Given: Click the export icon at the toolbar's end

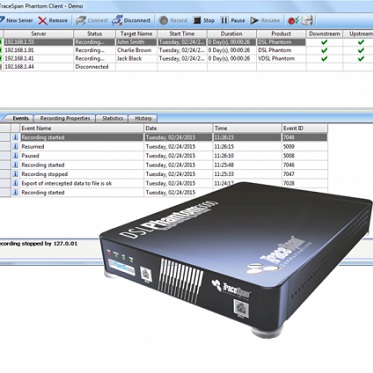Looking at the screenshot, I should [x=307, y=21].
